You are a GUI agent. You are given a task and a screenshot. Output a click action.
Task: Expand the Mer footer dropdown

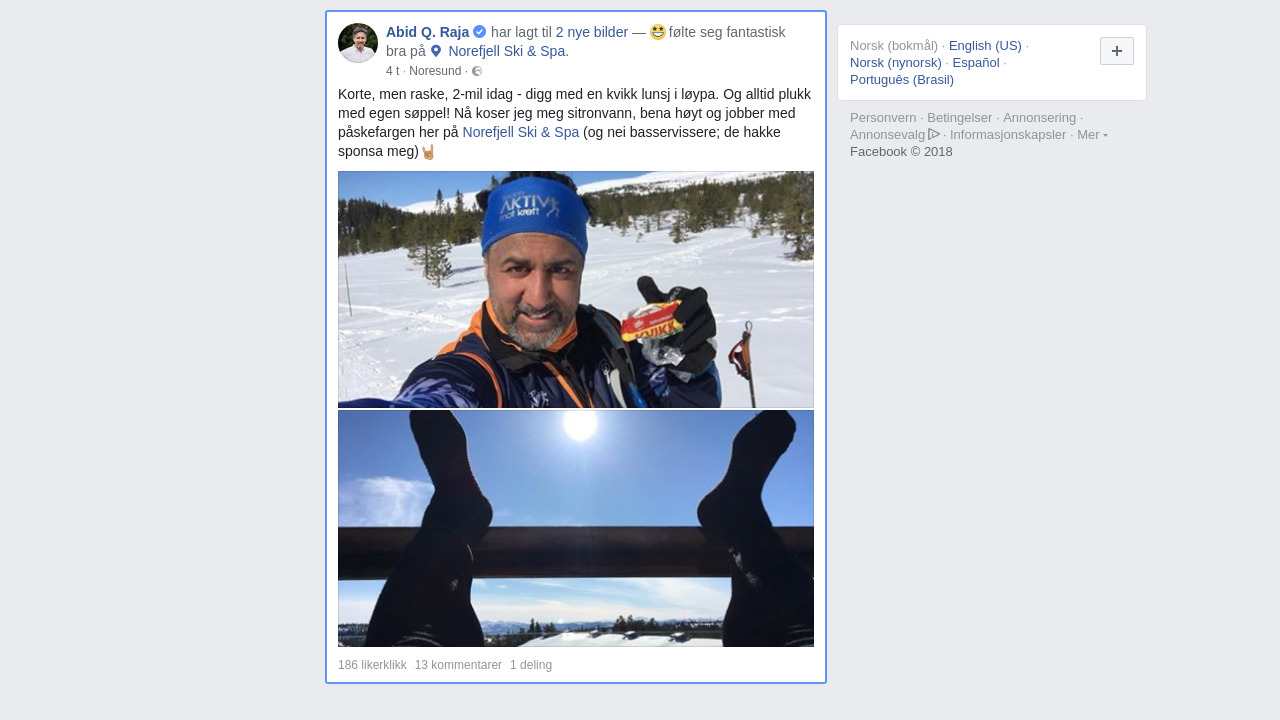[x=1092, y=135]
